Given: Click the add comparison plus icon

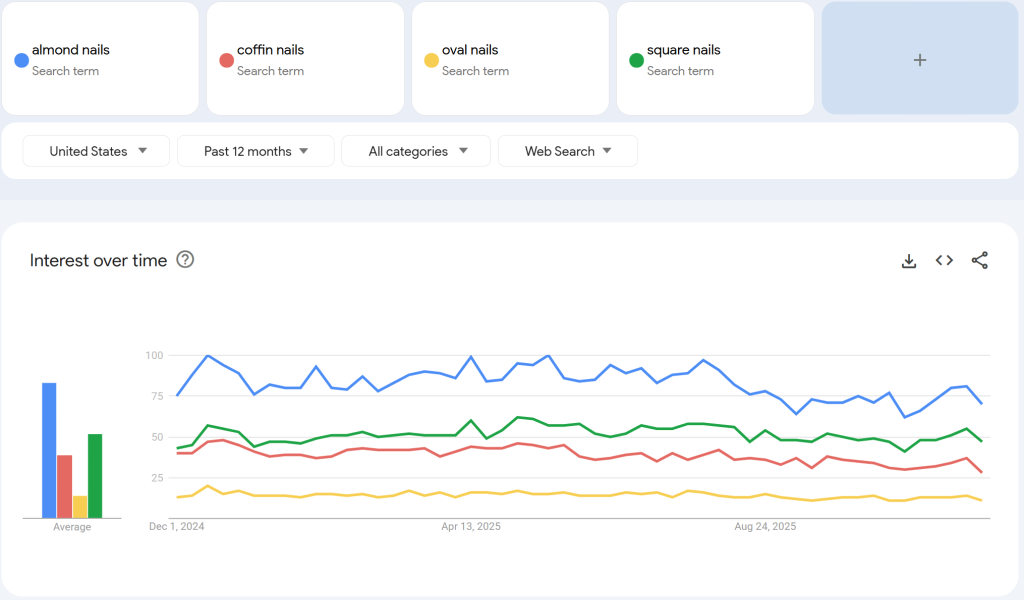Looking at the screenshot, I should [x=918, y=59].
